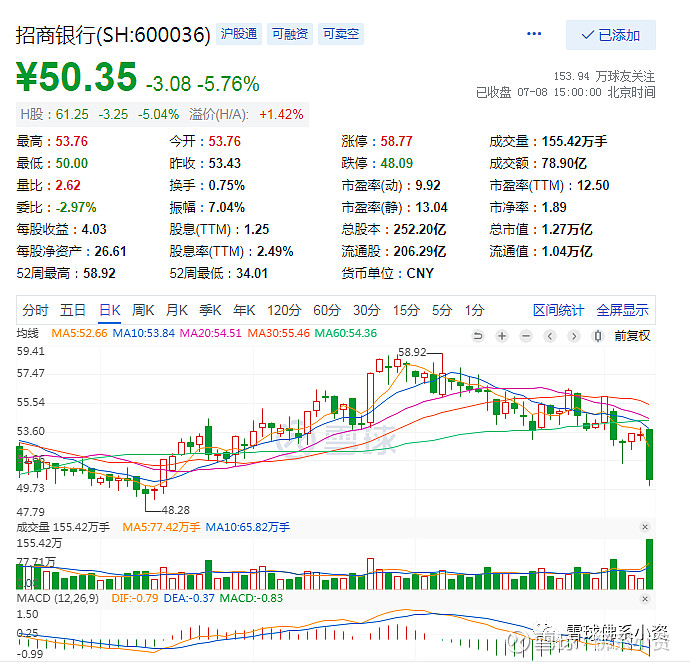Close the MACD indicator panel
Screen dimensions: 690x663
[x=645, y=599]
